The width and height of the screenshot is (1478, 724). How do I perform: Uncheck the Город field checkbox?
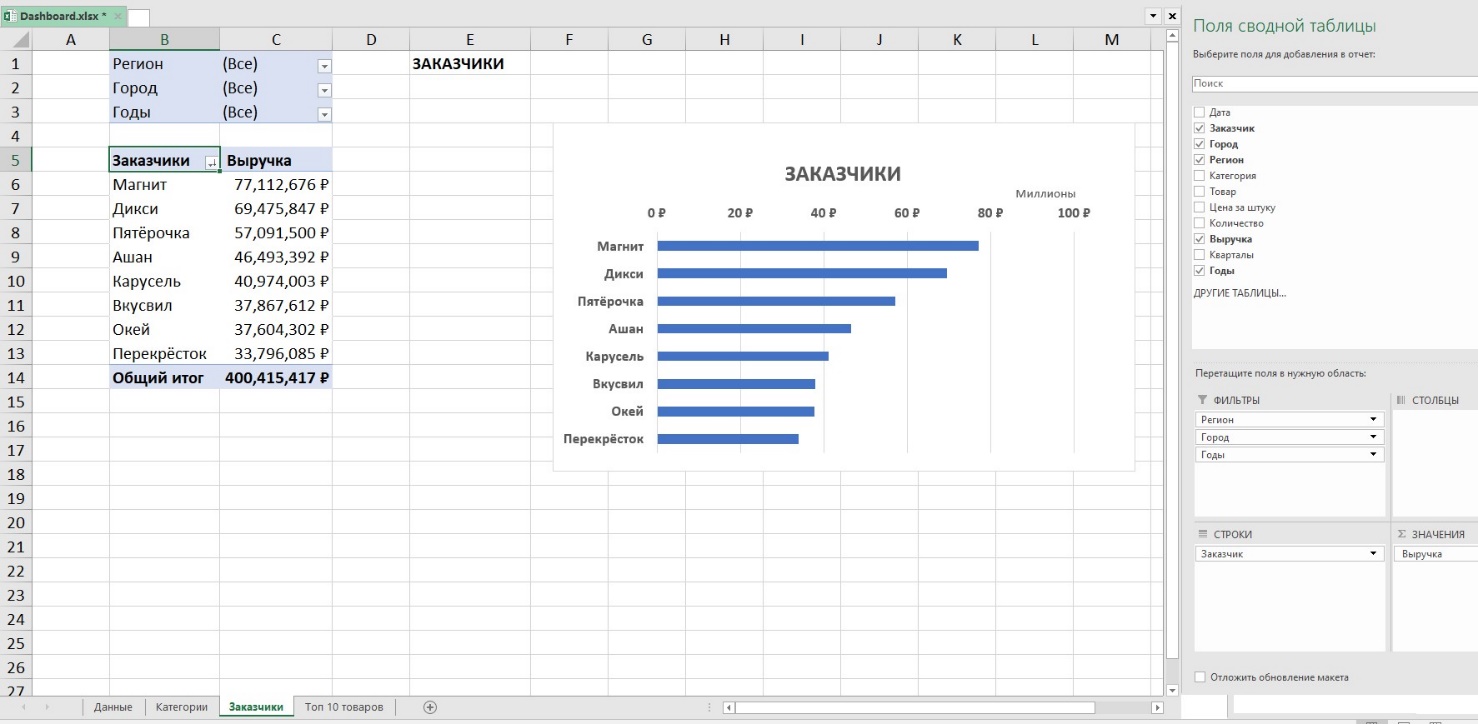[x=1200, y=144]
